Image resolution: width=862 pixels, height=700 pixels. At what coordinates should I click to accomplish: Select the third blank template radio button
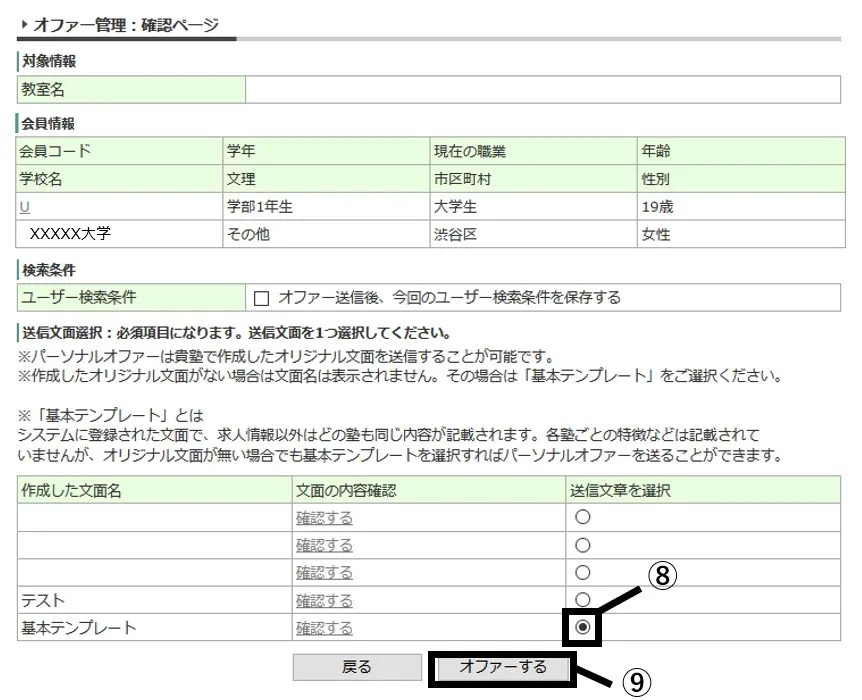point(583,573)
